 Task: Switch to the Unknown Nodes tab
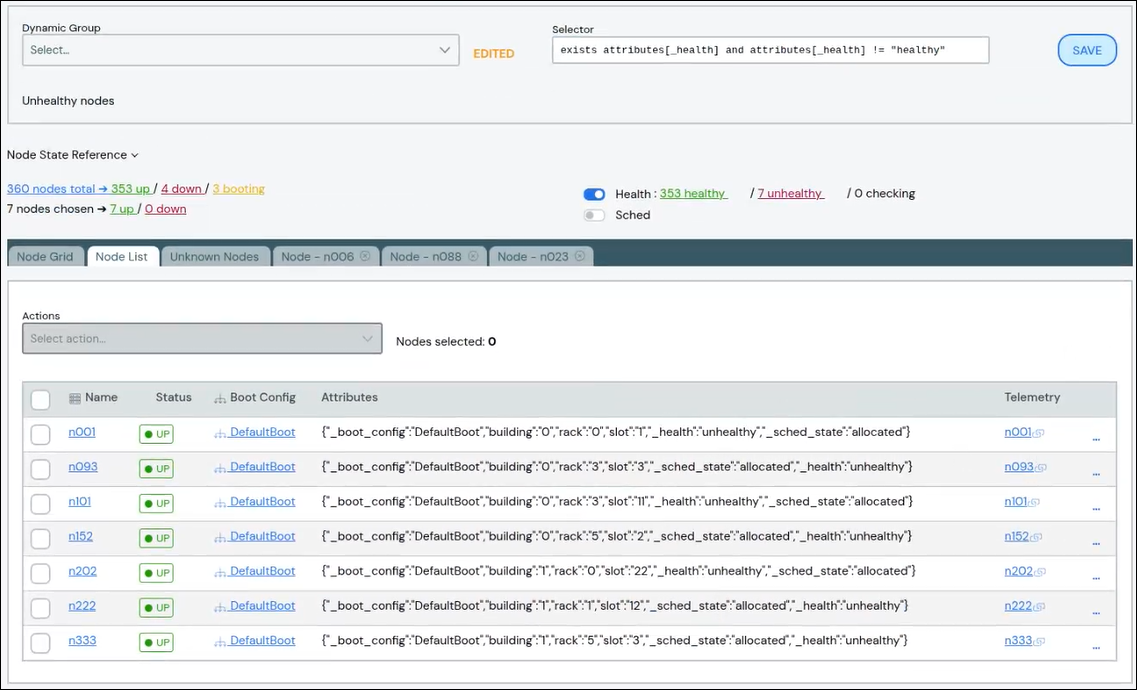click(214, 257)
